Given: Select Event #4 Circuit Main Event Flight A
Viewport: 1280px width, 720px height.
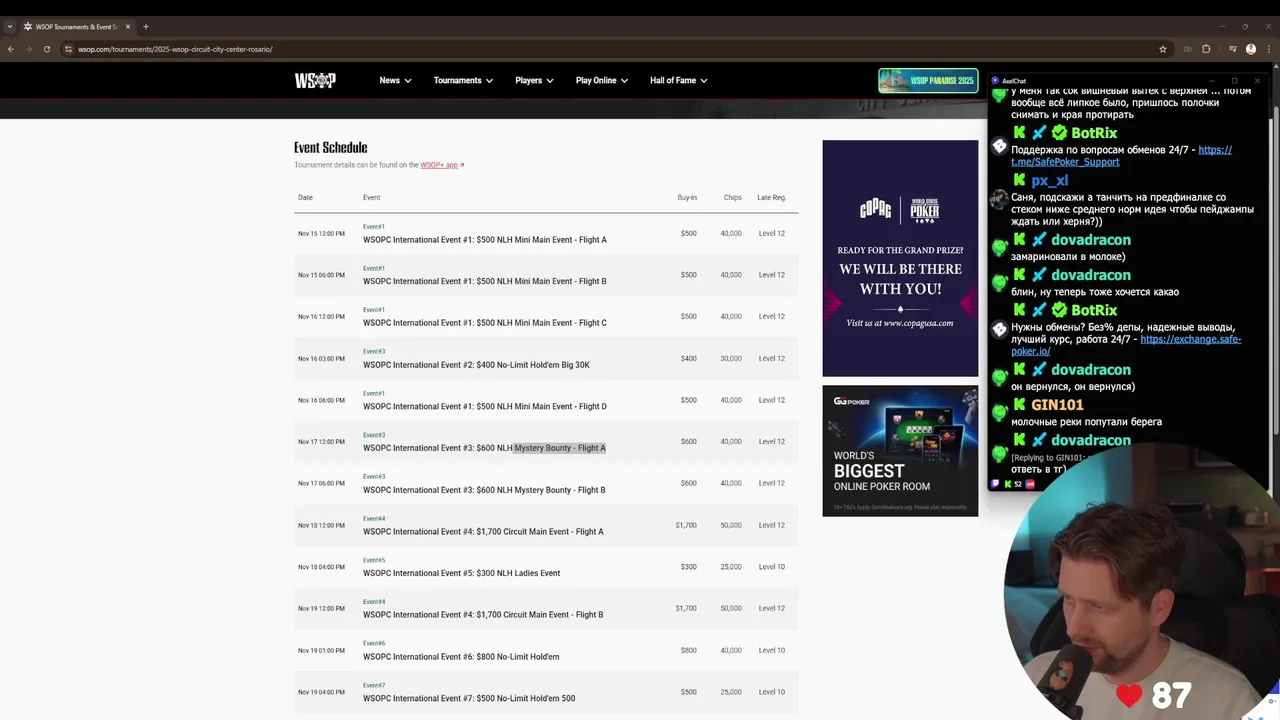Looking at the screenshot, I should (x=546, y=525).
